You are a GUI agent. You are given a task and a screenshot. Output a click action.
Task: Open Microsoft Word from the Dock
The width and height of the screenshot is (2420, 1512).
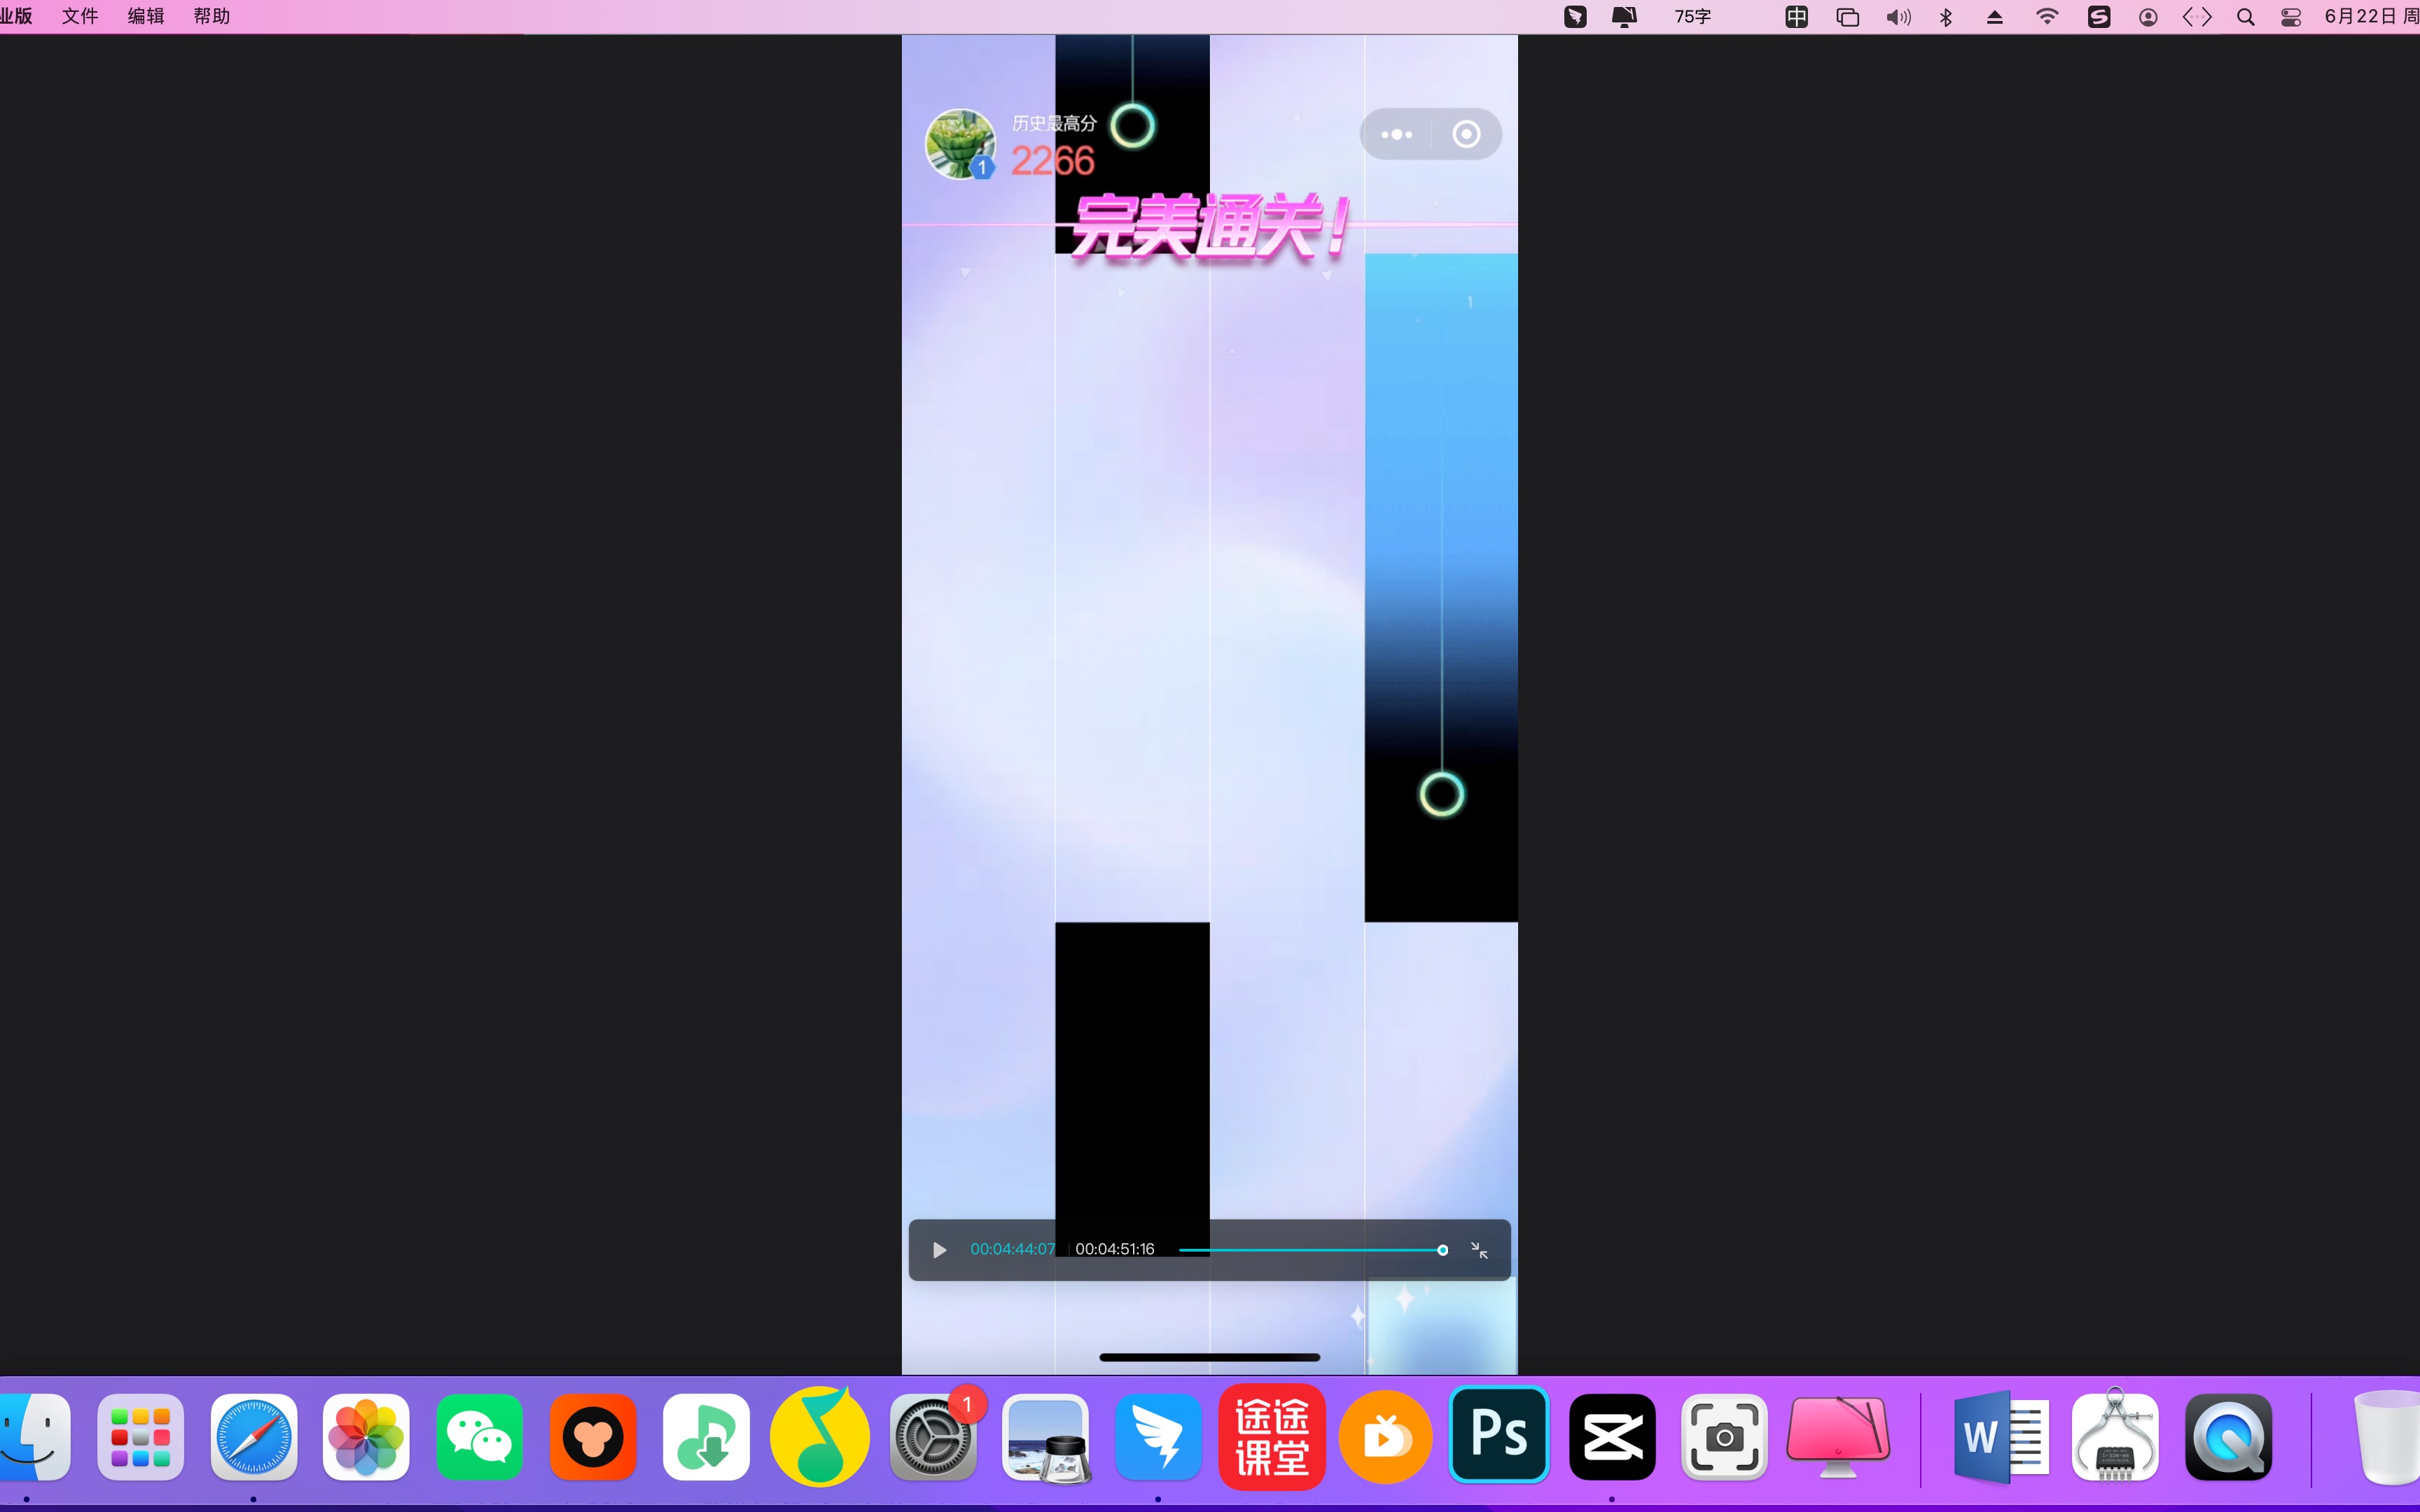(x=2002, y=1438)
